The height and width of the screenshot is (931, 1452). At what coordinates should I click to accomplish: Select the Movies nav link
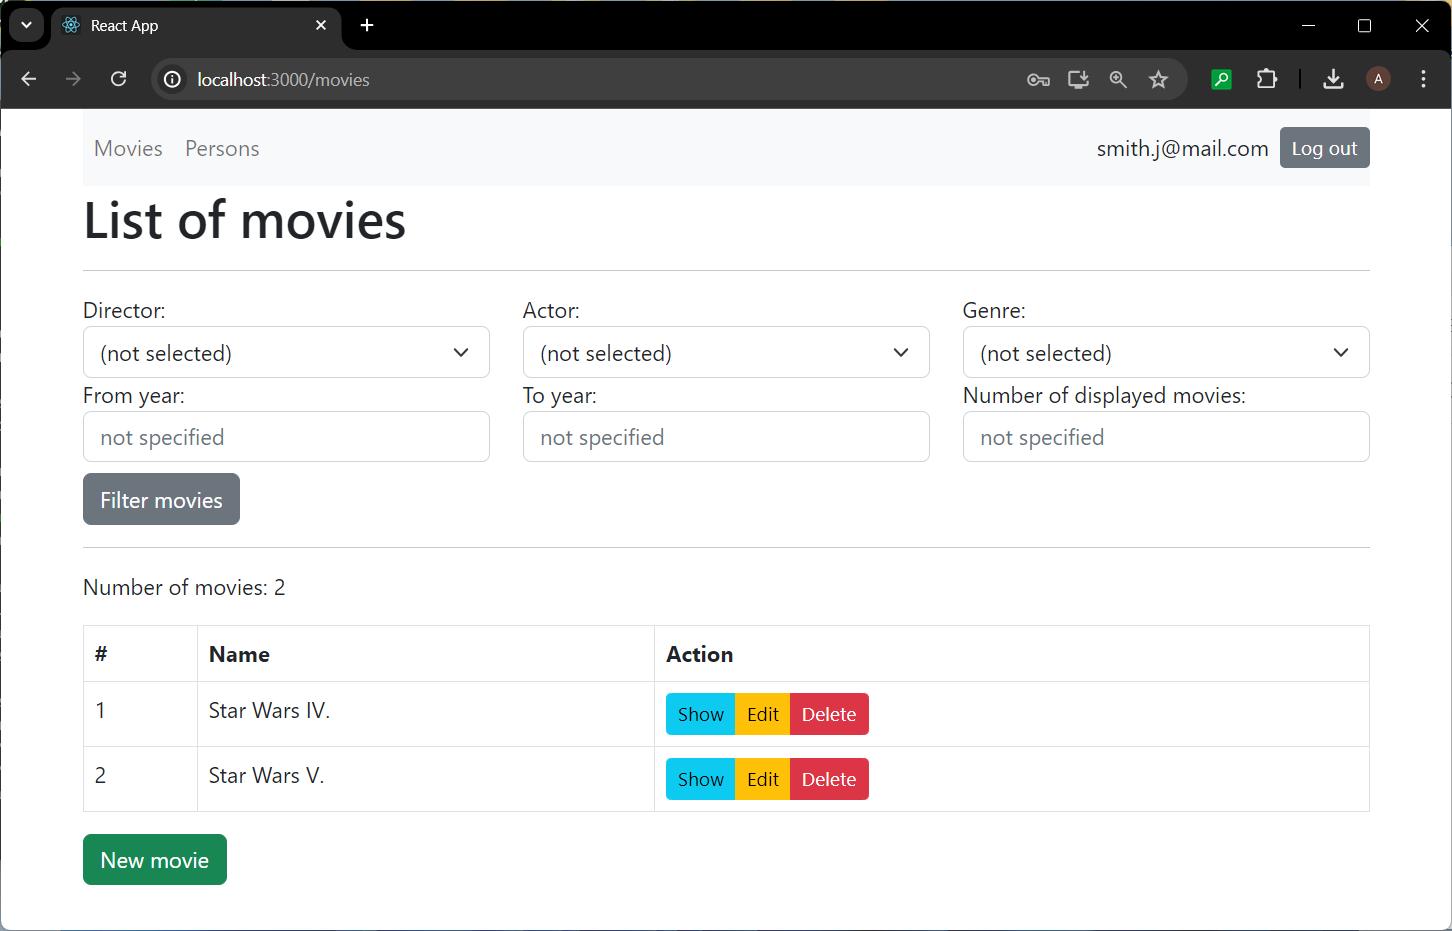click(128, 148)
